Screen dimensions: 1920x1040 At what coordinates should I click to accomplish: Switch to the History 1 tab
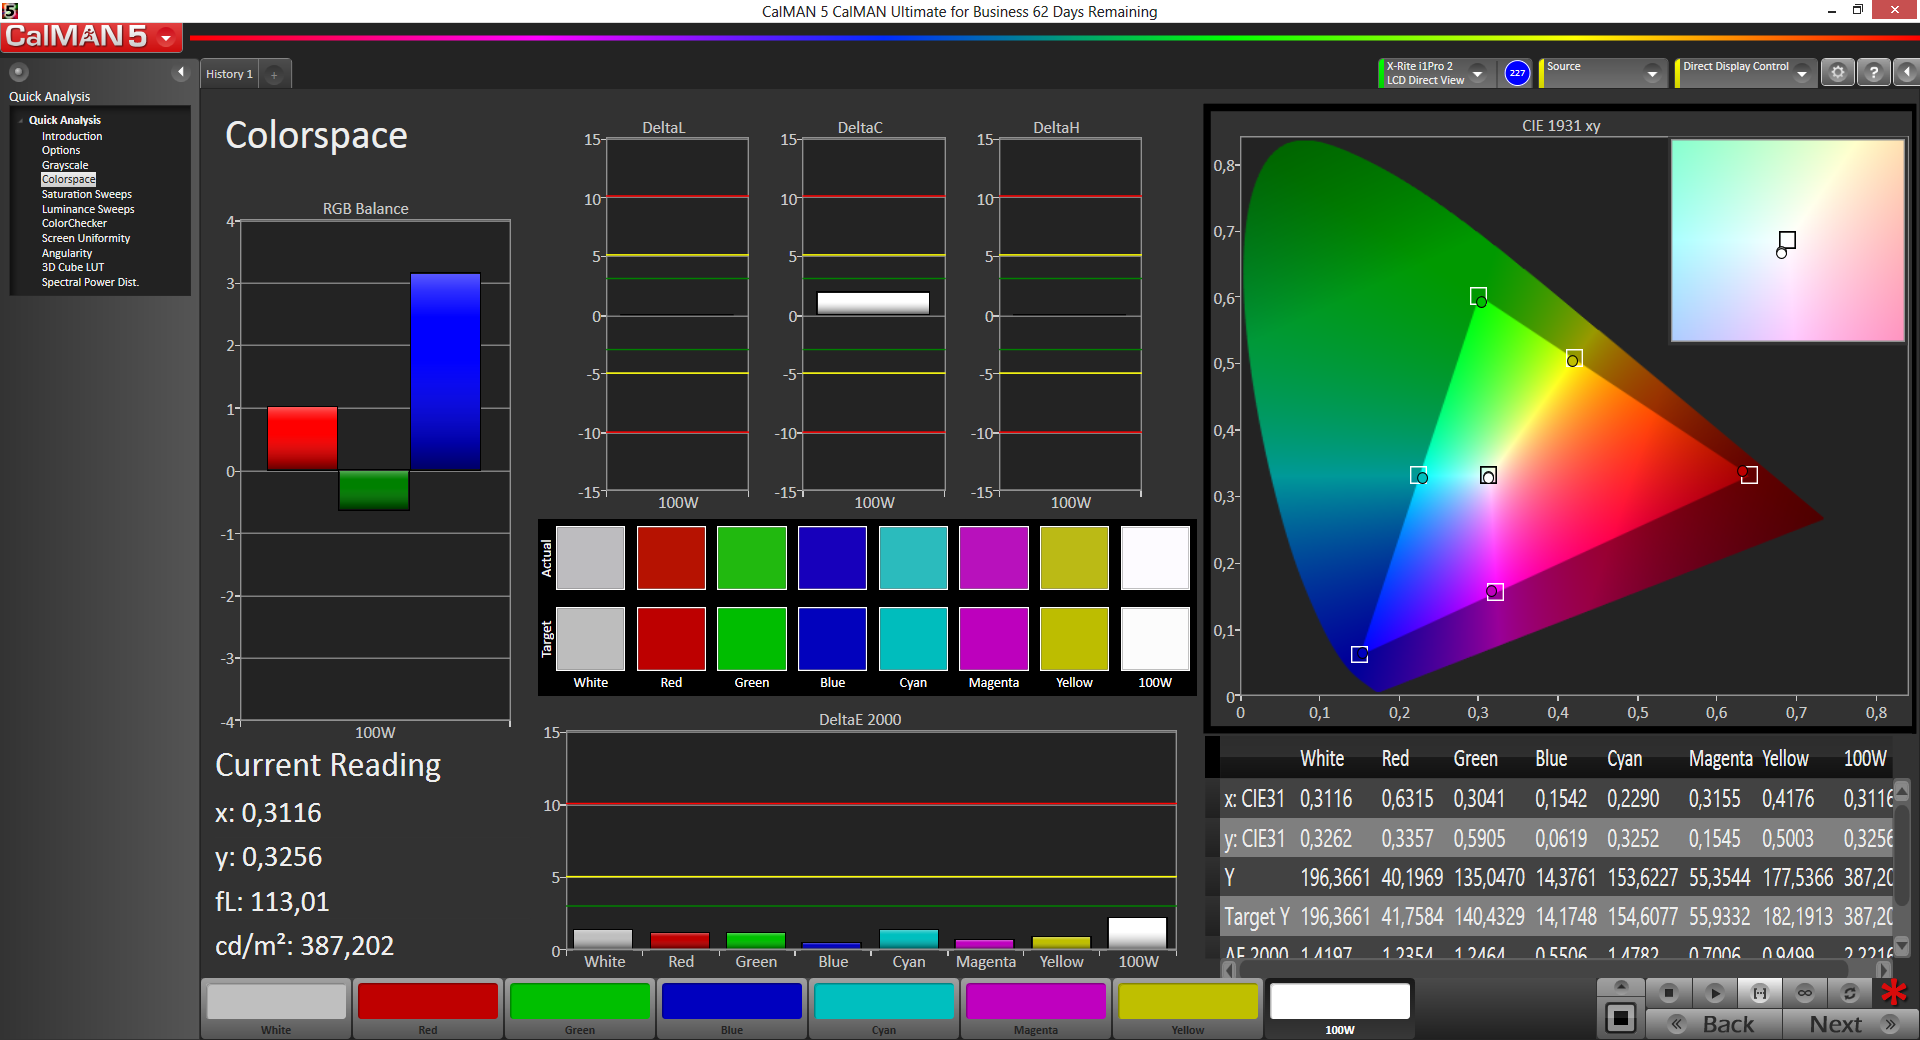(x=229, y=75)
